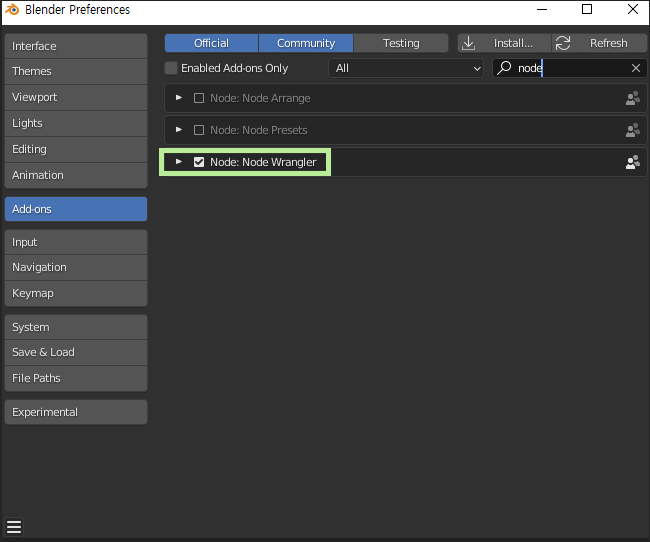This screenshot has width=650, height=542.
Task: Open the Experimental section
Action: (76, 412)
